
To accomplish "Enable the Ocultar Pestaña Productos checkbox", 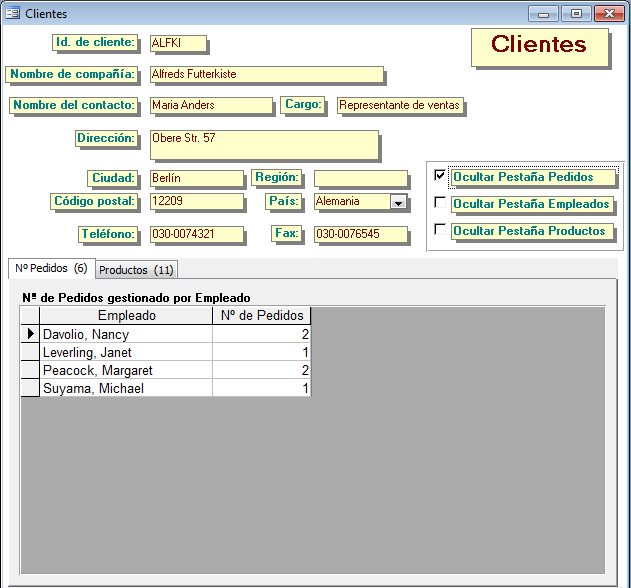I will 440,229.
